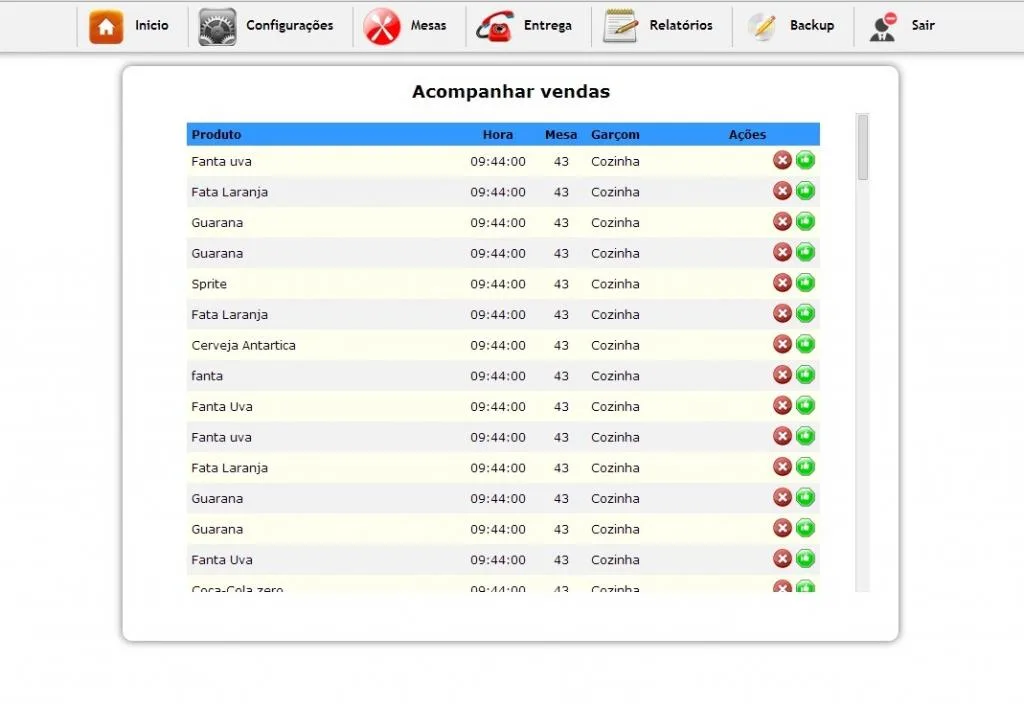Cancel the Cerveja Antartica order

[782, 344]
